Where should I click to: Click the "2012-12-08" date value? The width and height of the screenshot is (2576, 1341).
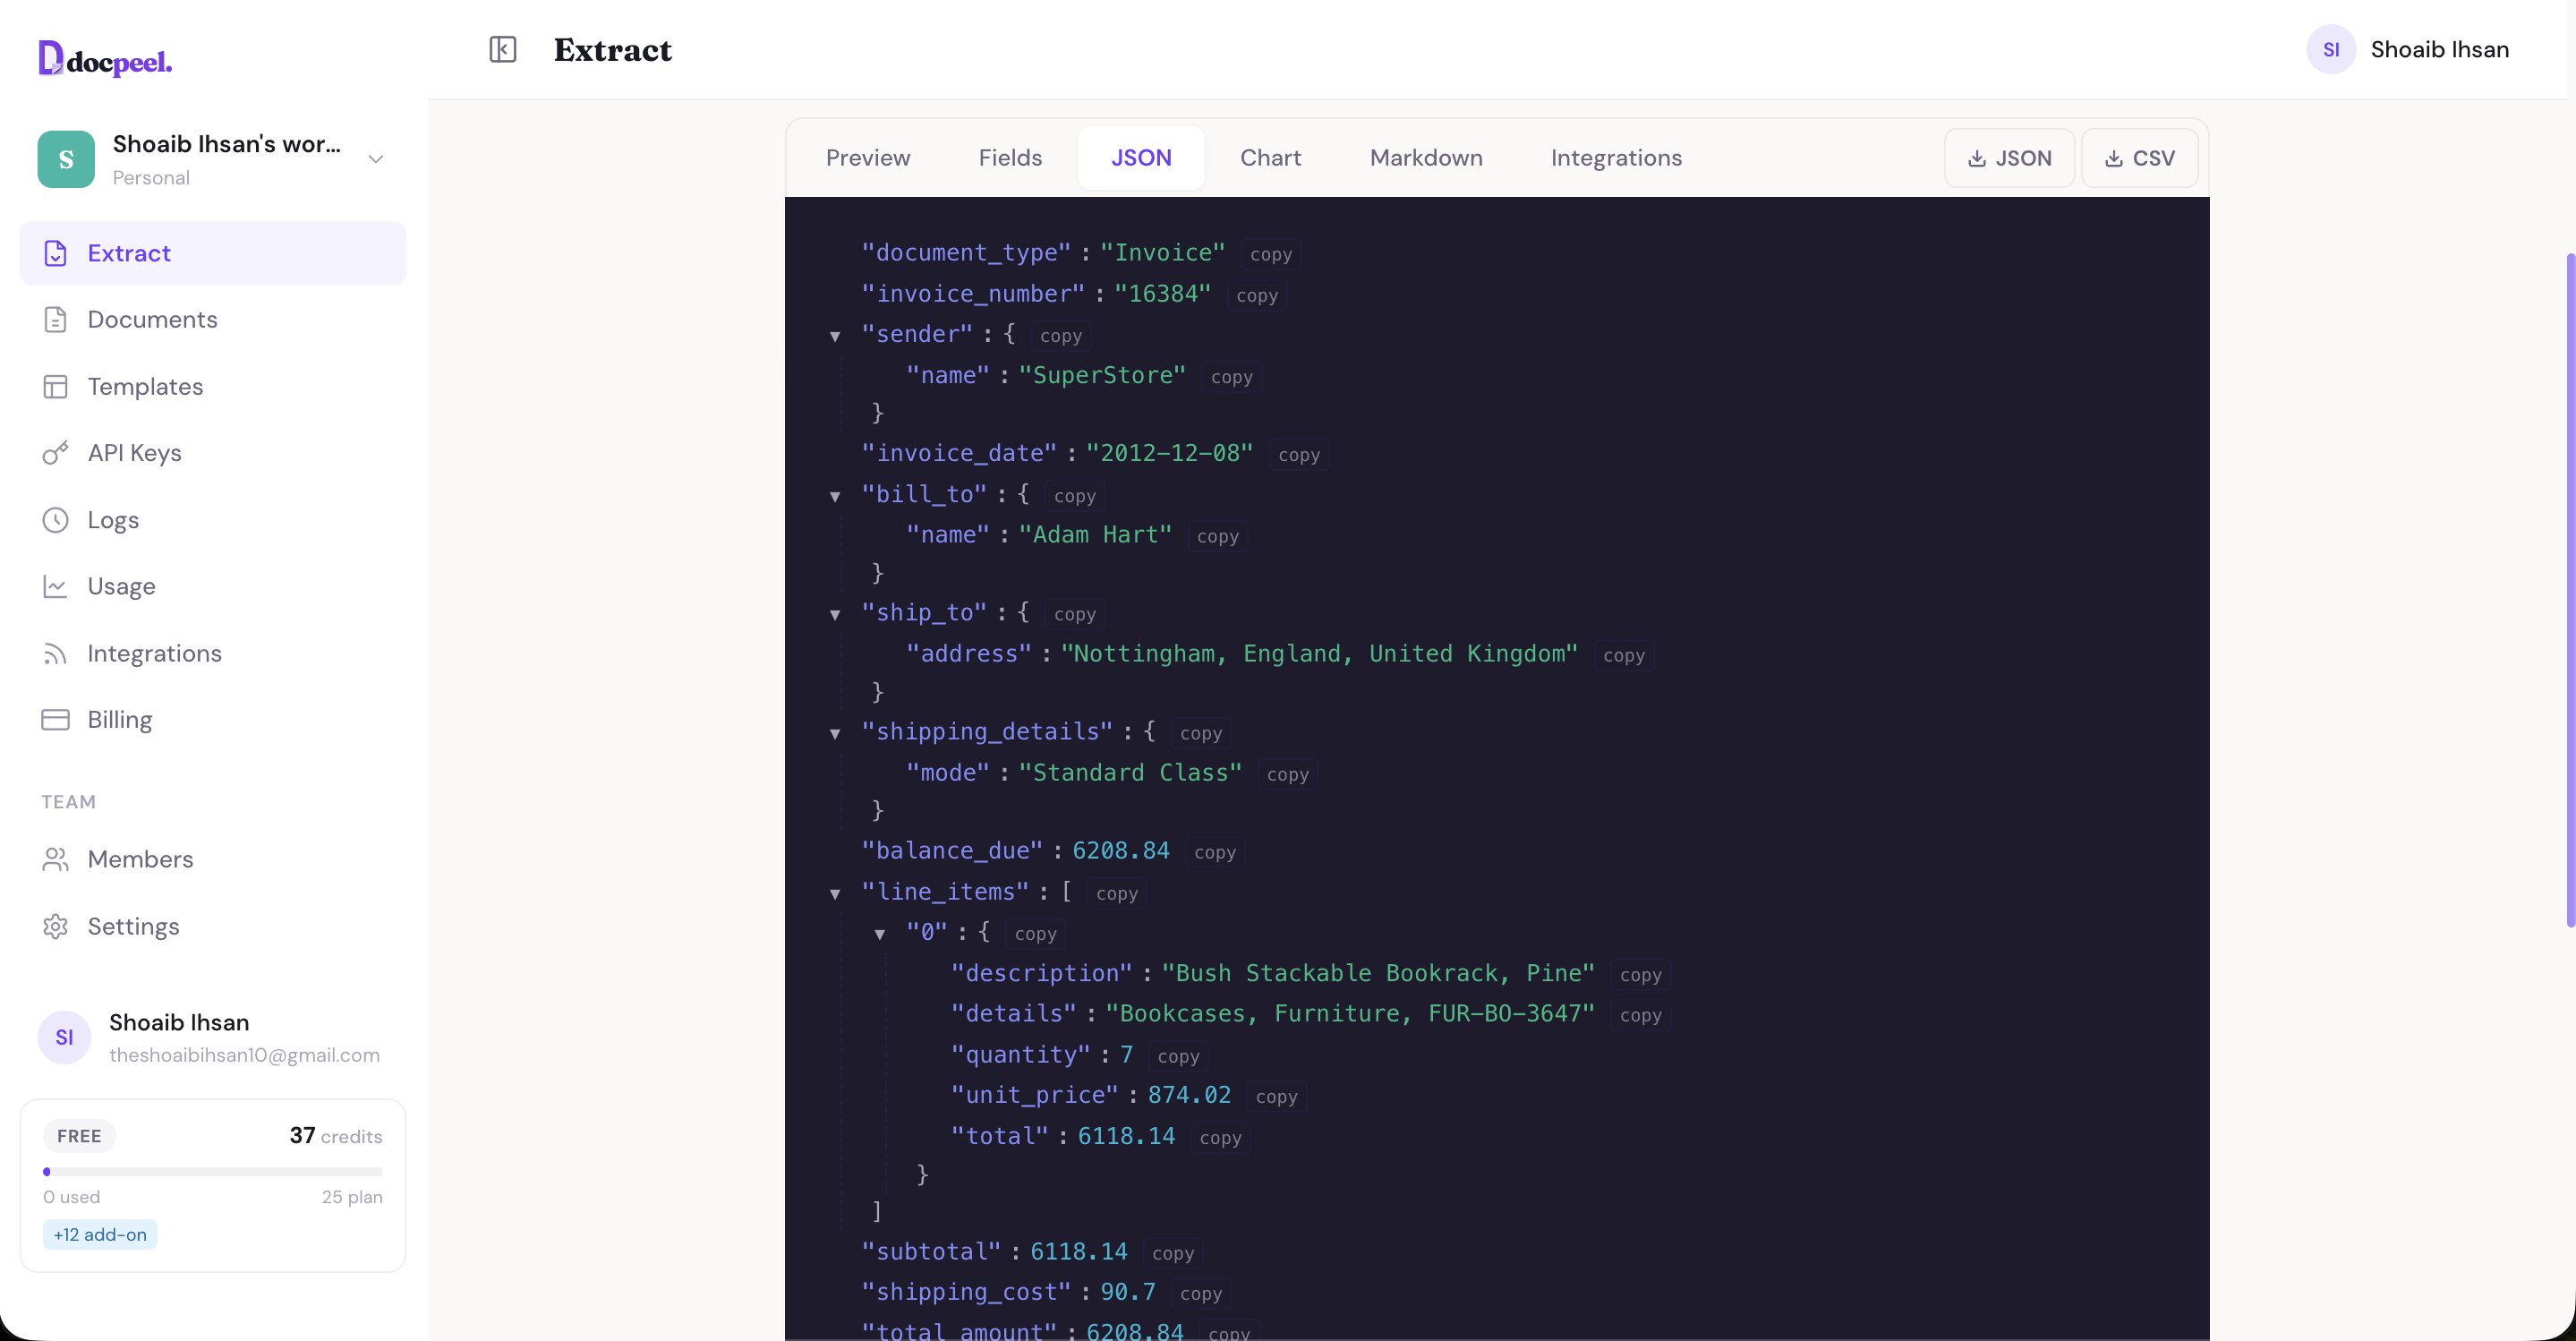coord(1170,453)
